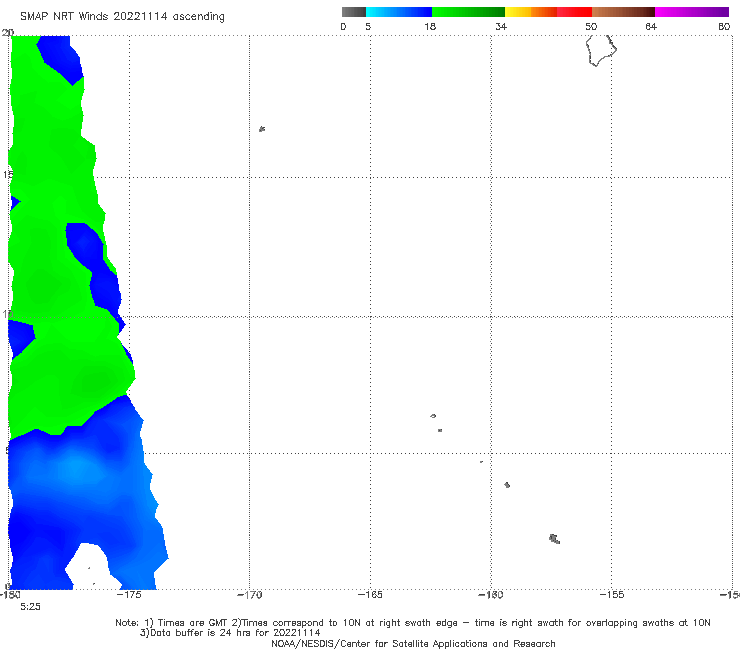Click the color bar label '18'
The width and height of the screenshot is (740, 650).
430,26
